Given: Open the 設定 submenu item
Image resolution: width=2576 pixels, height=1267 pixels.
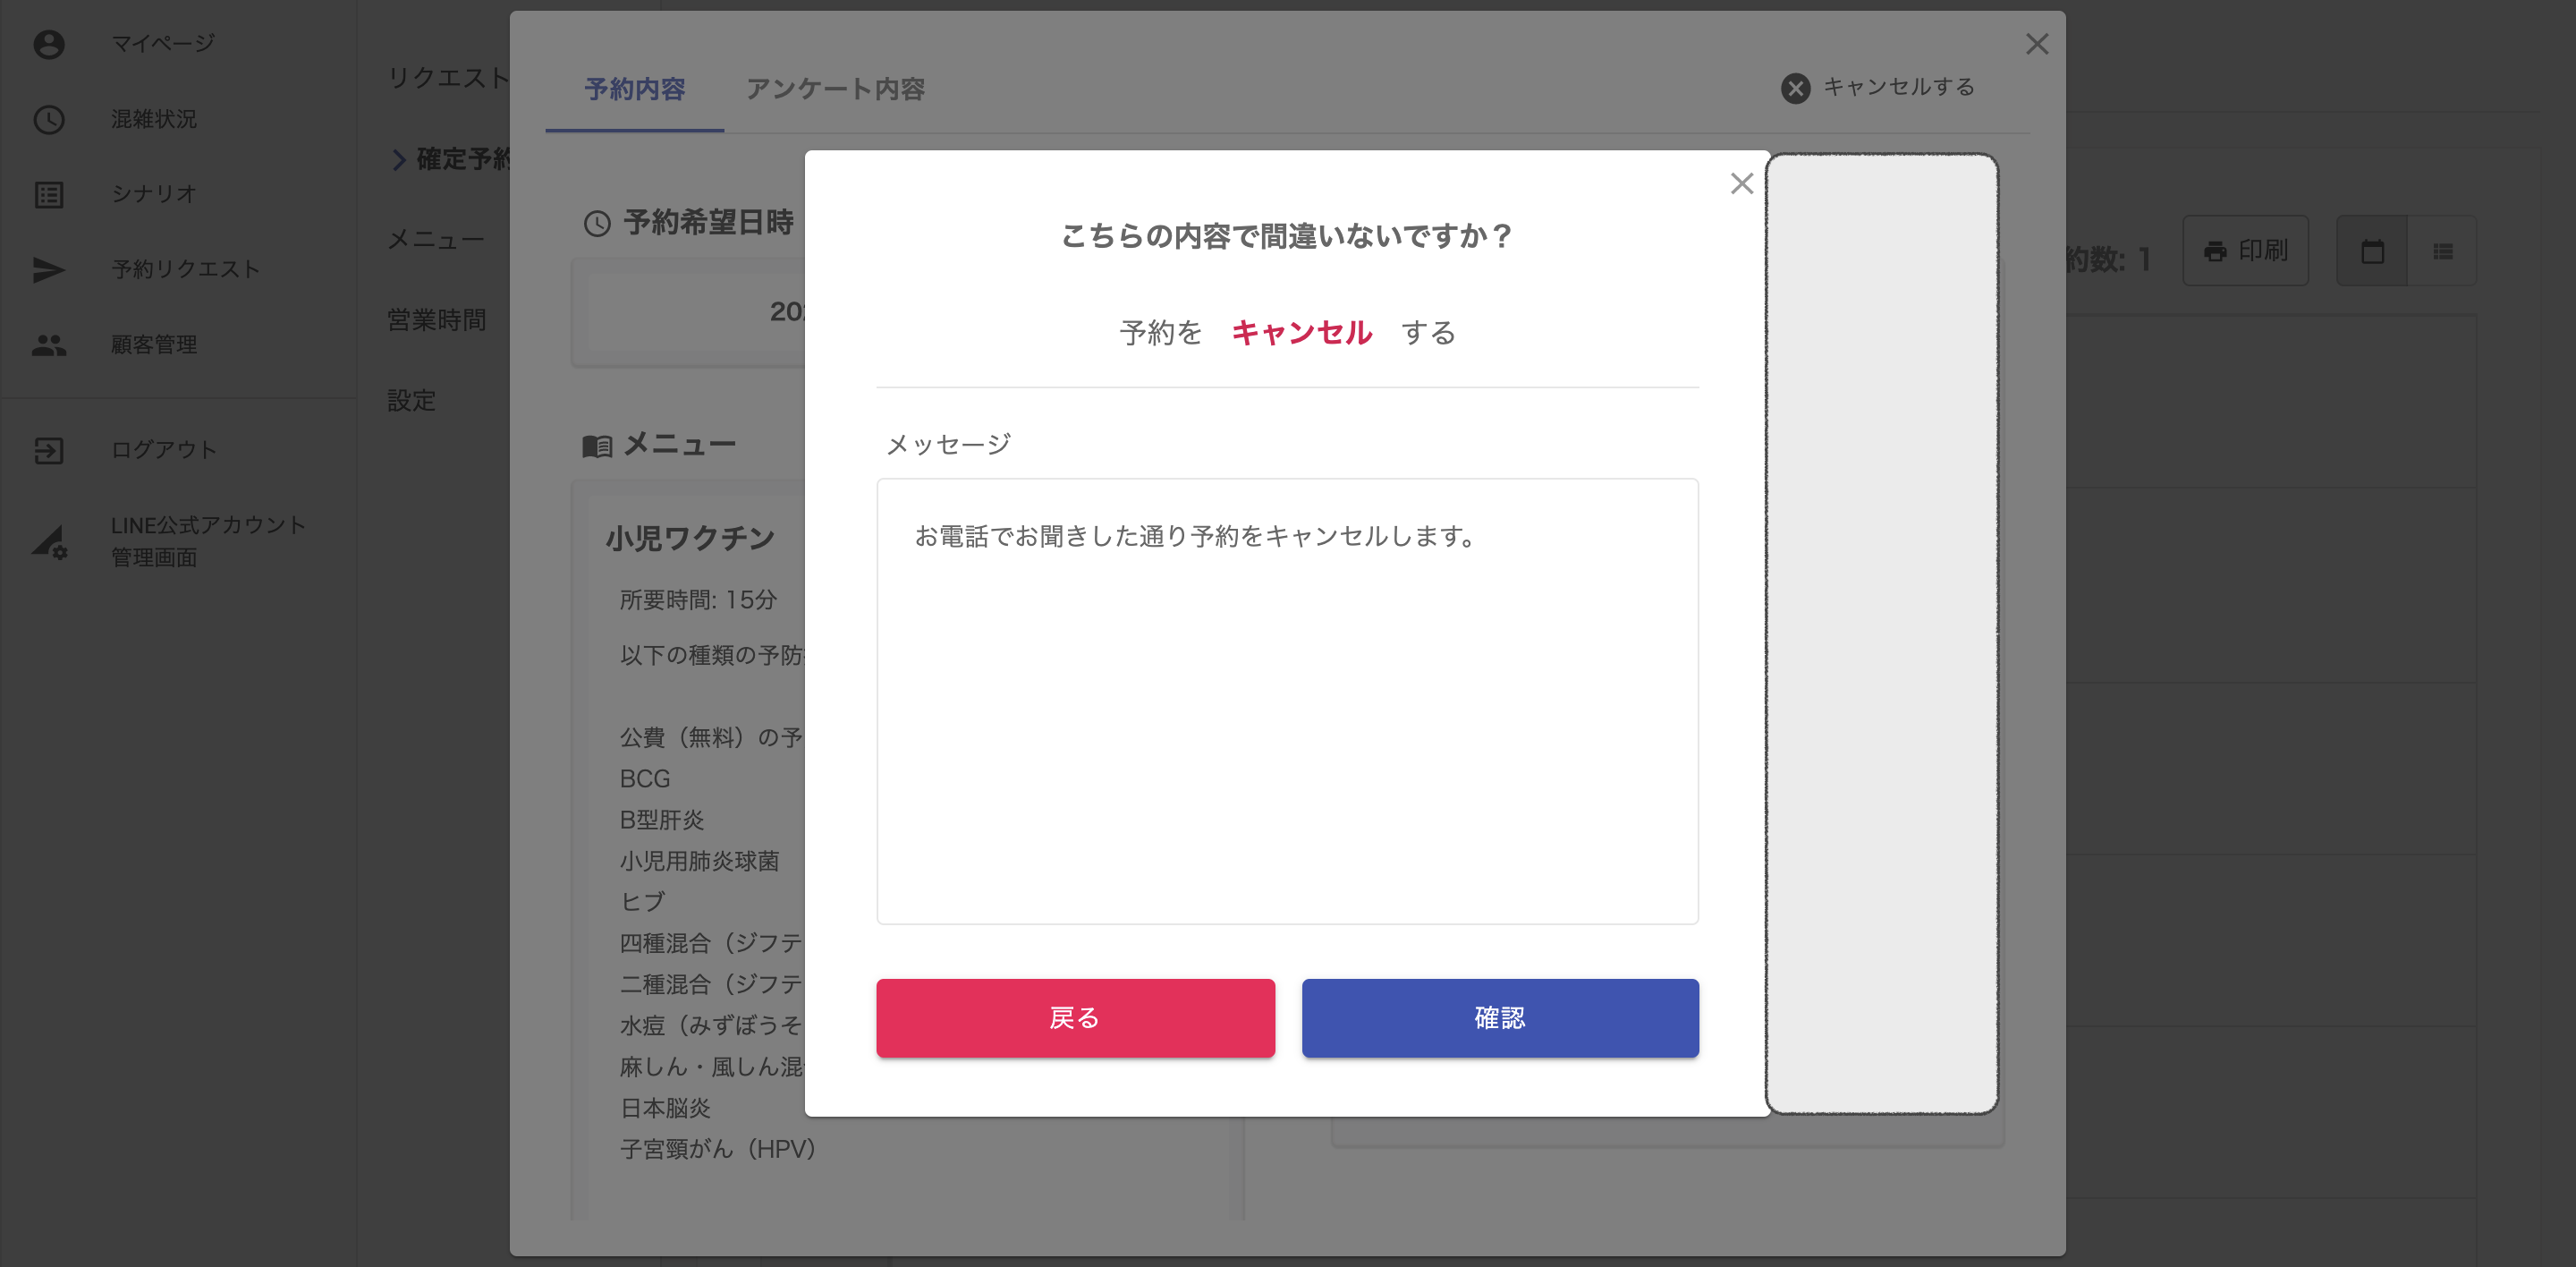Looking at the screenshot, I should pos(411,400).
